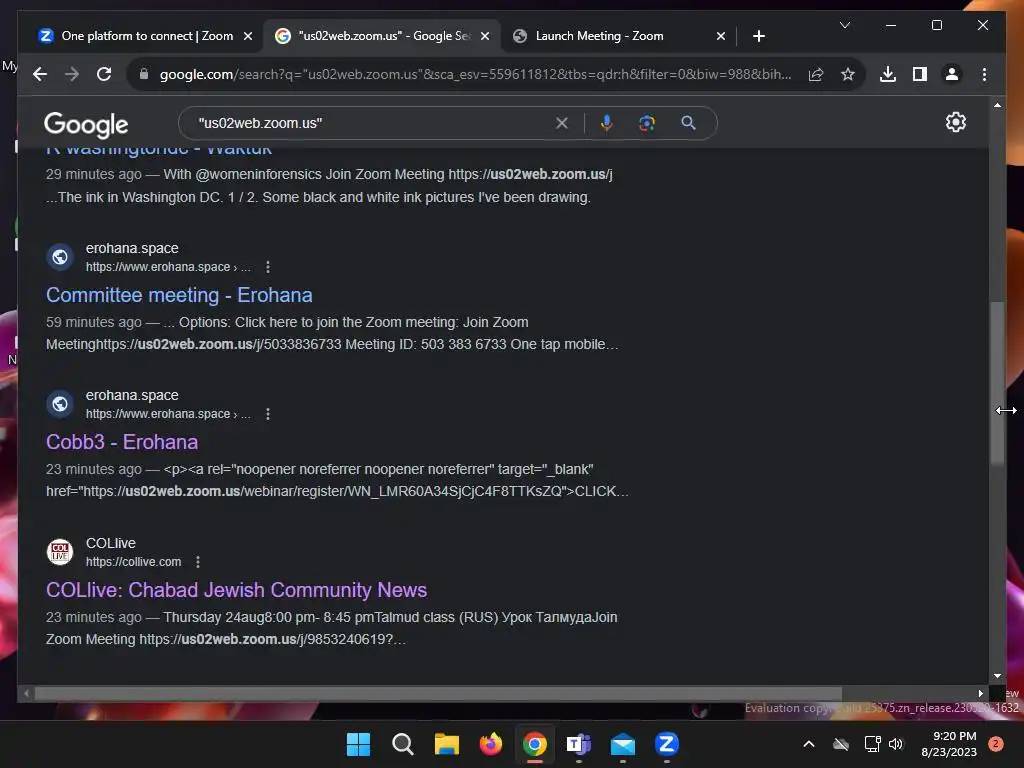Screen dimensions: 1024x768
Task: View site info lock icon
Action: pos(144,74)
